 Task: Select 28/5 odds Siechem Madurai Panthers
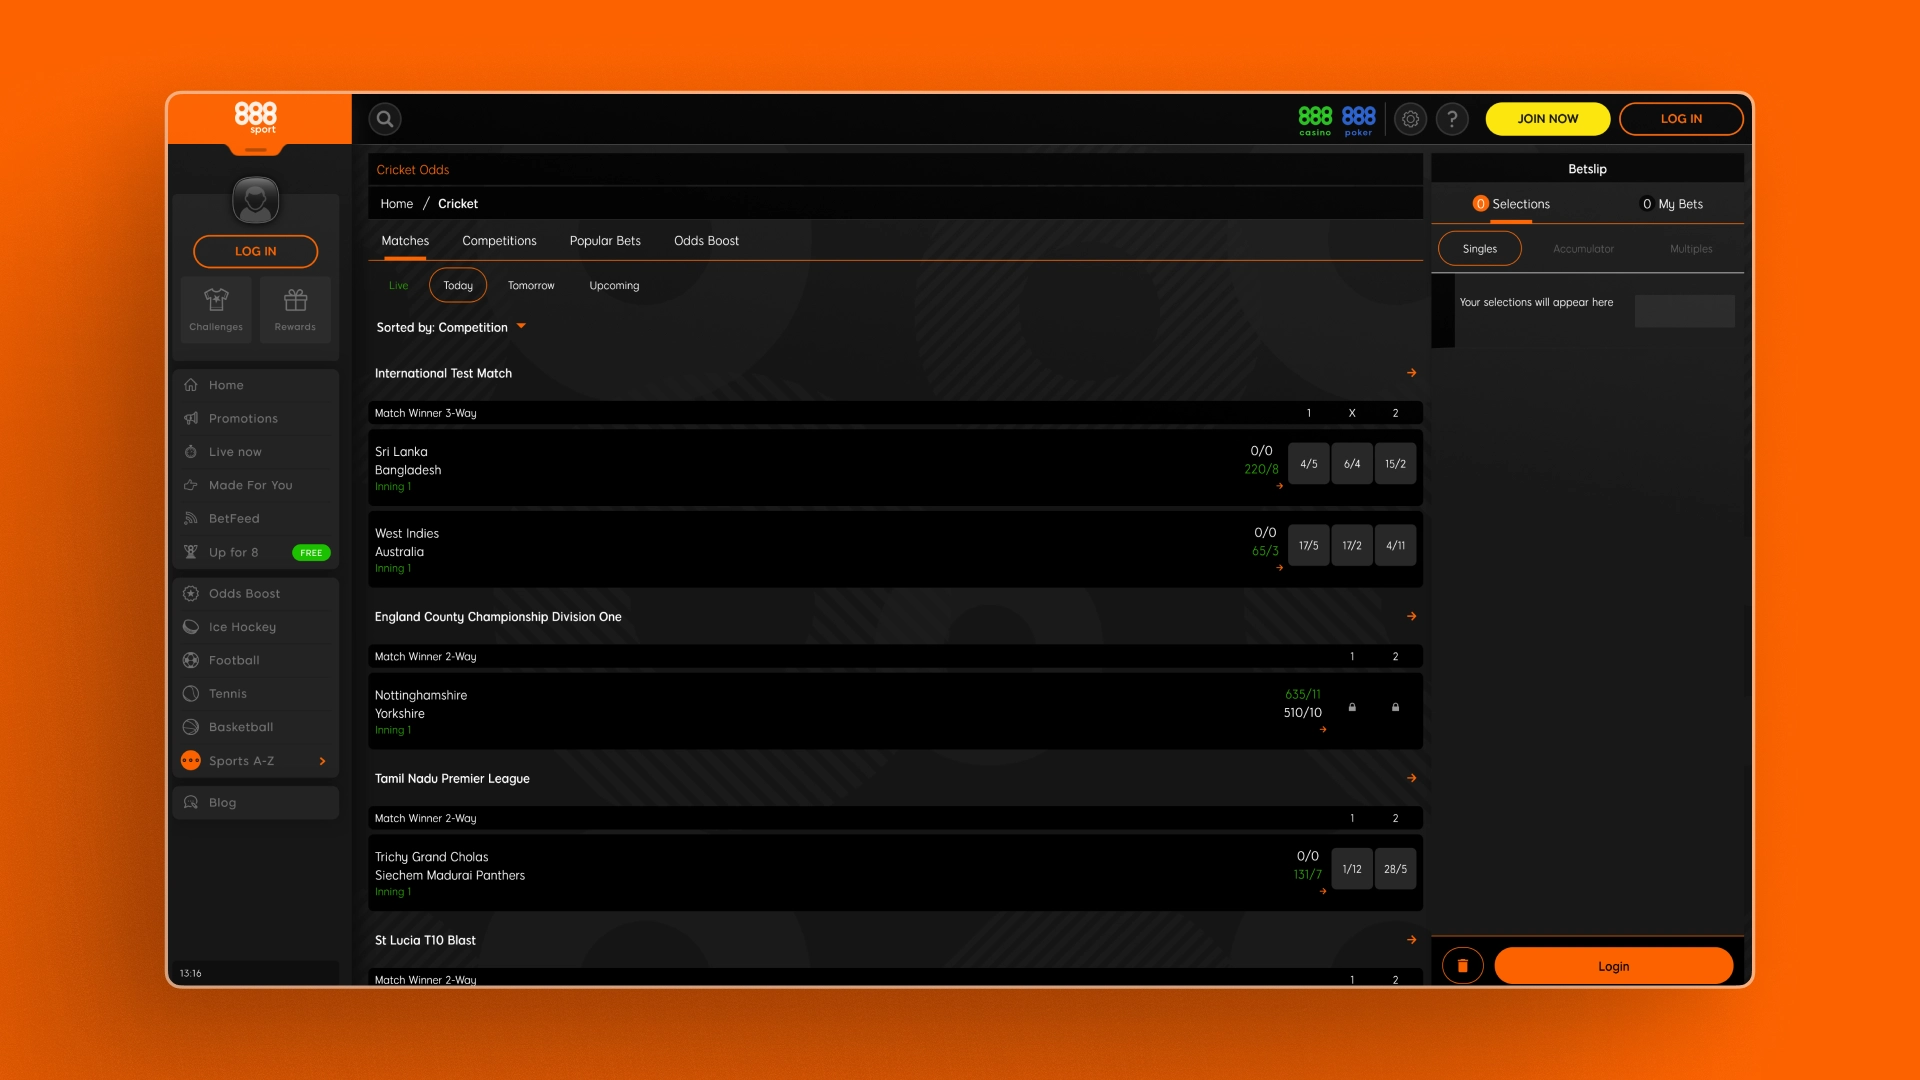click(x=1395, y=869)
